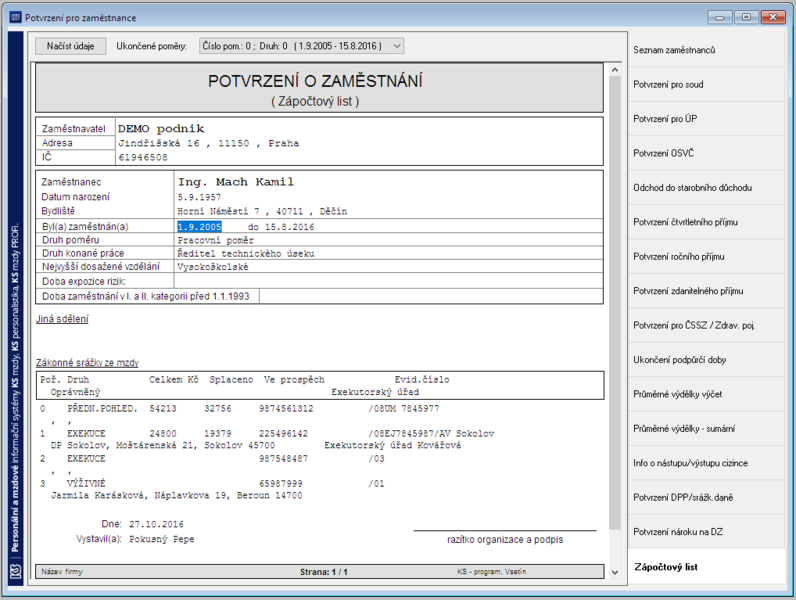Click the EXEKUCE 987548487 row
Screen dimensions: 796x600
click(212, 458)
